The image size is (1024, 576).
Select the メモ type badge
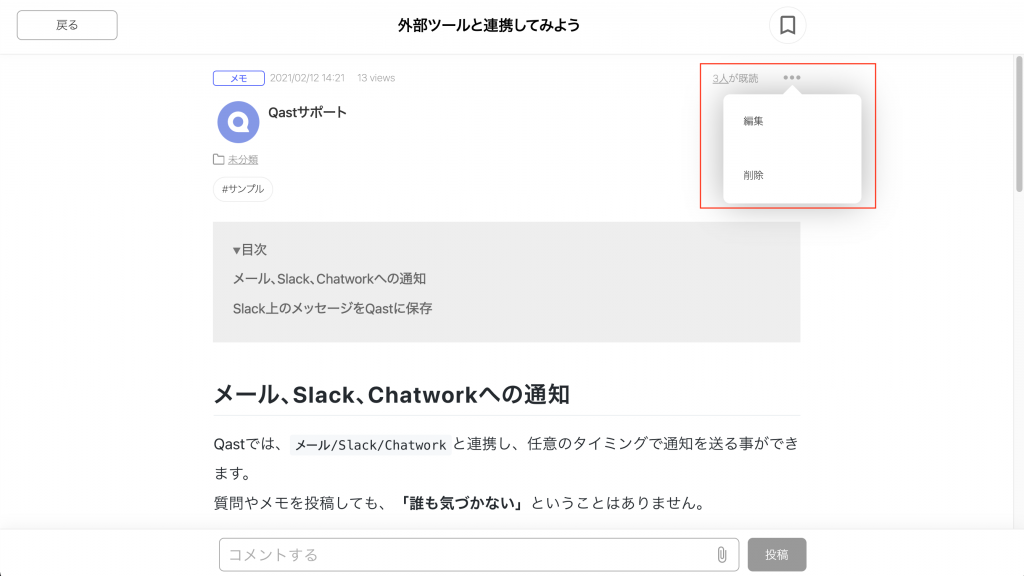[238, 77]
